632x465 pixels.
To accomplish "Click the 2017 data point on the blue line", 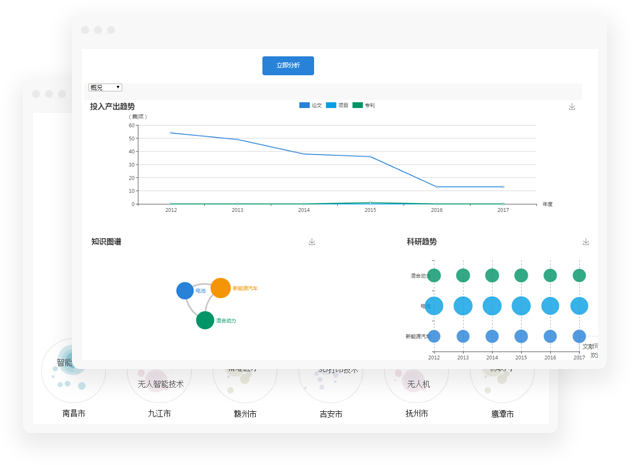I will click(x=503, y=187).
